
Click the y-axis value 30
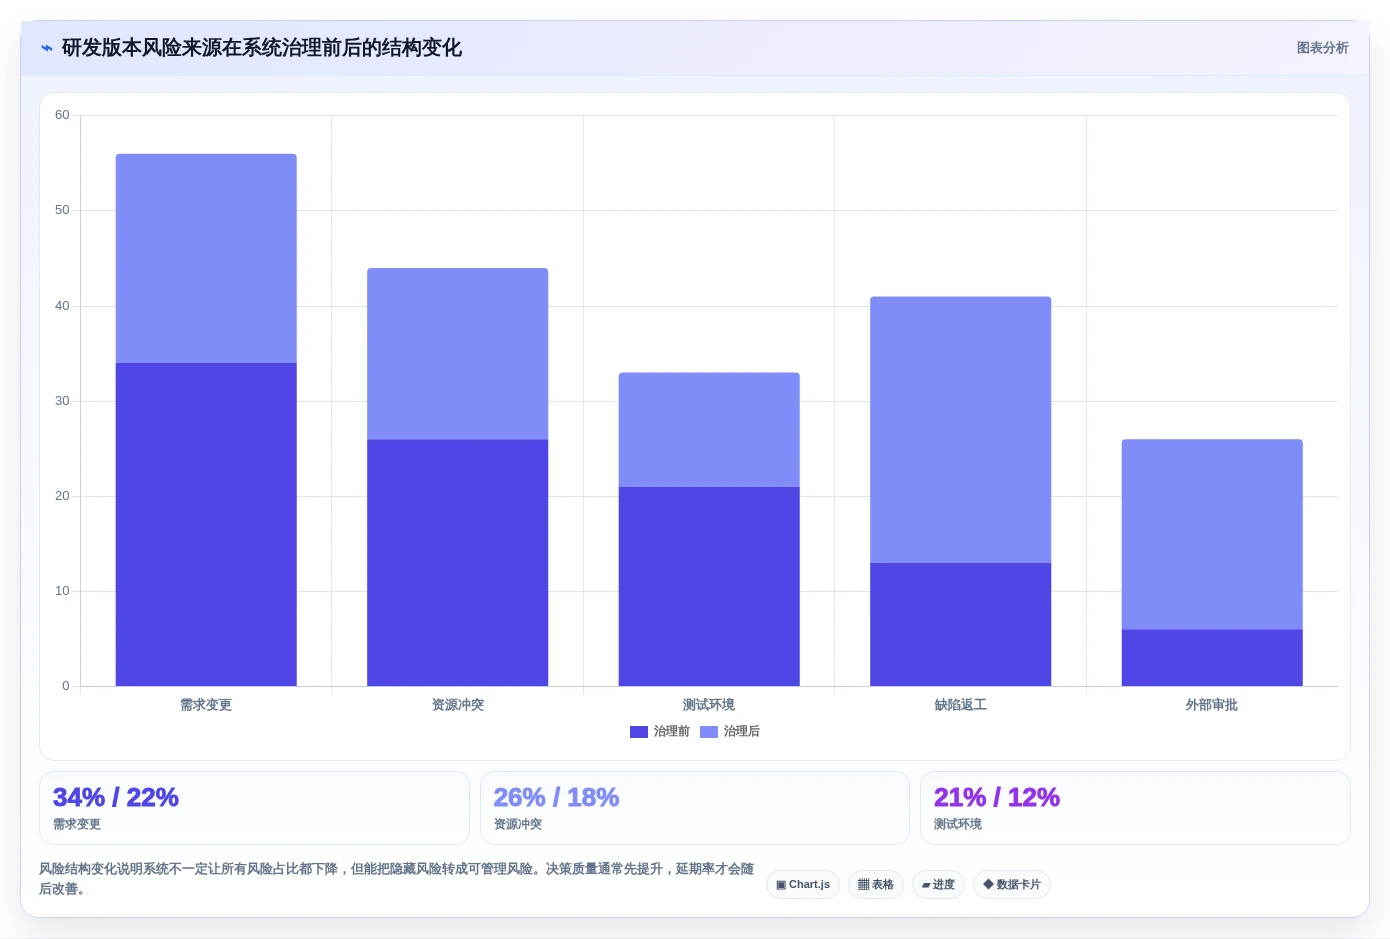pos(62,401)
